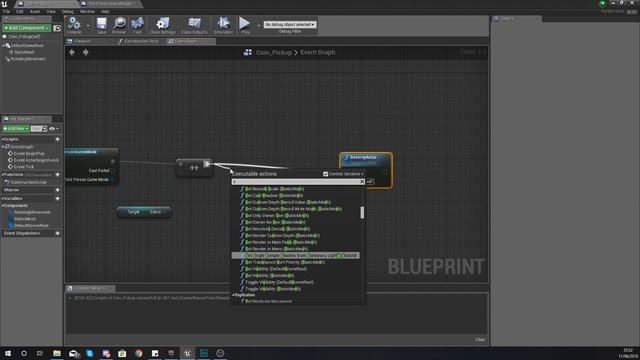Select Event BeginPlay in graph list
This screenshot has width=640, height=360.
pos(29,153)
